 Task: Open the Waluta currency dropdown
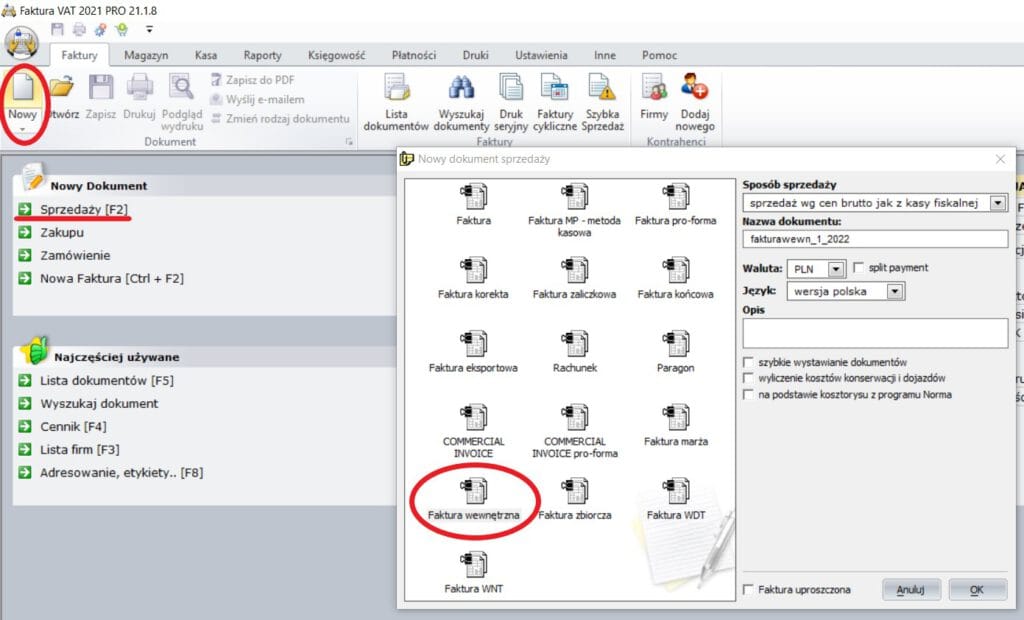(838, 269)
